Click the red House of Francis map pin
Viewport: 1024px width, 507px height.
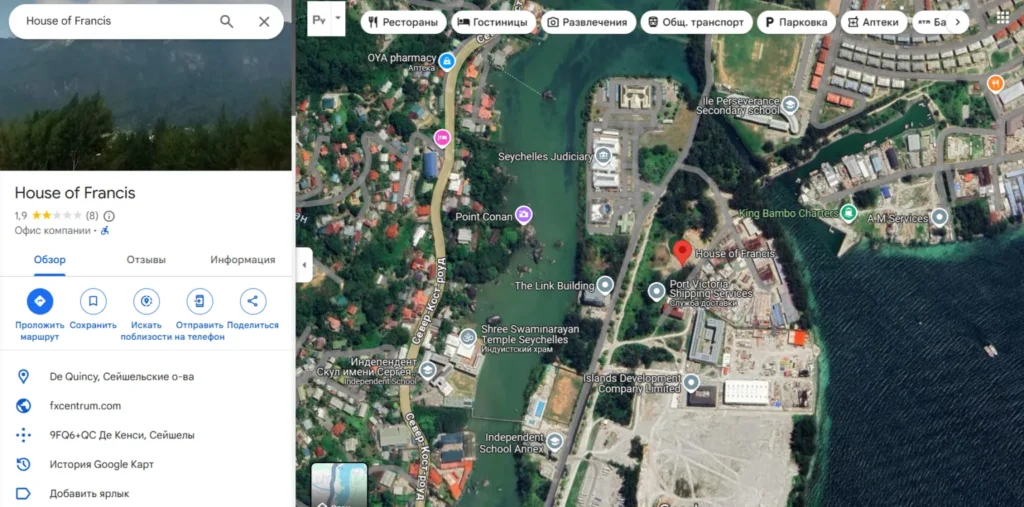[x=682, y=252]
